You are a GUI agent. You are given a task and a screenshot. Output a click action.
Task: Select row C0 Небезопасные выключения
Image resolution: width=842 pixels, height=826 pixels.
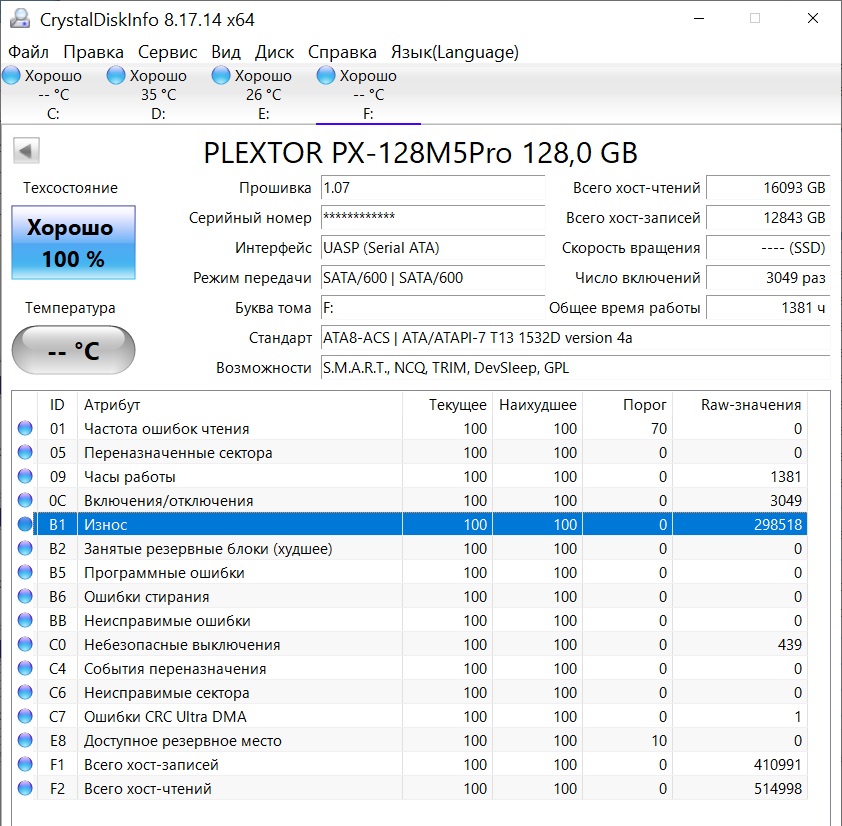coord(410,644)
